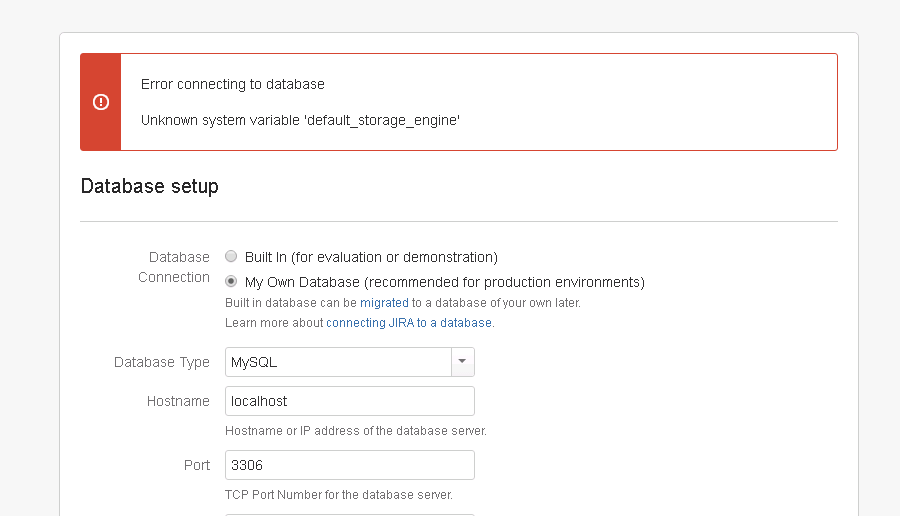Screen dimensions: 900x516
Task: Select the Error connecting to database message
Action: point(232,84)
